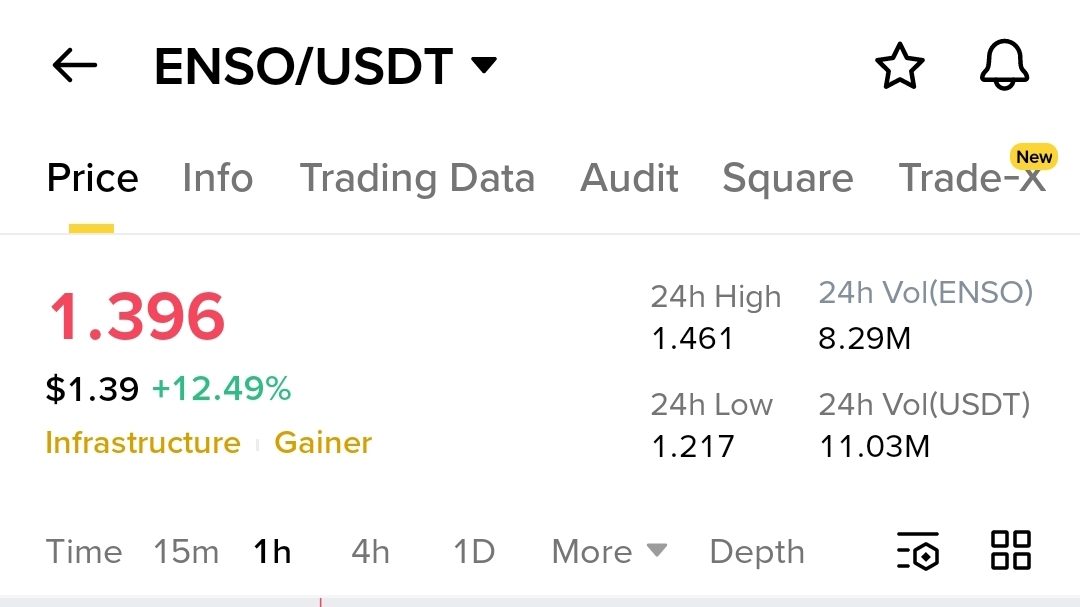This screenshot has height=607, width=1080.
Task: Select the Audit tab
Action: [x=629, y=179]
